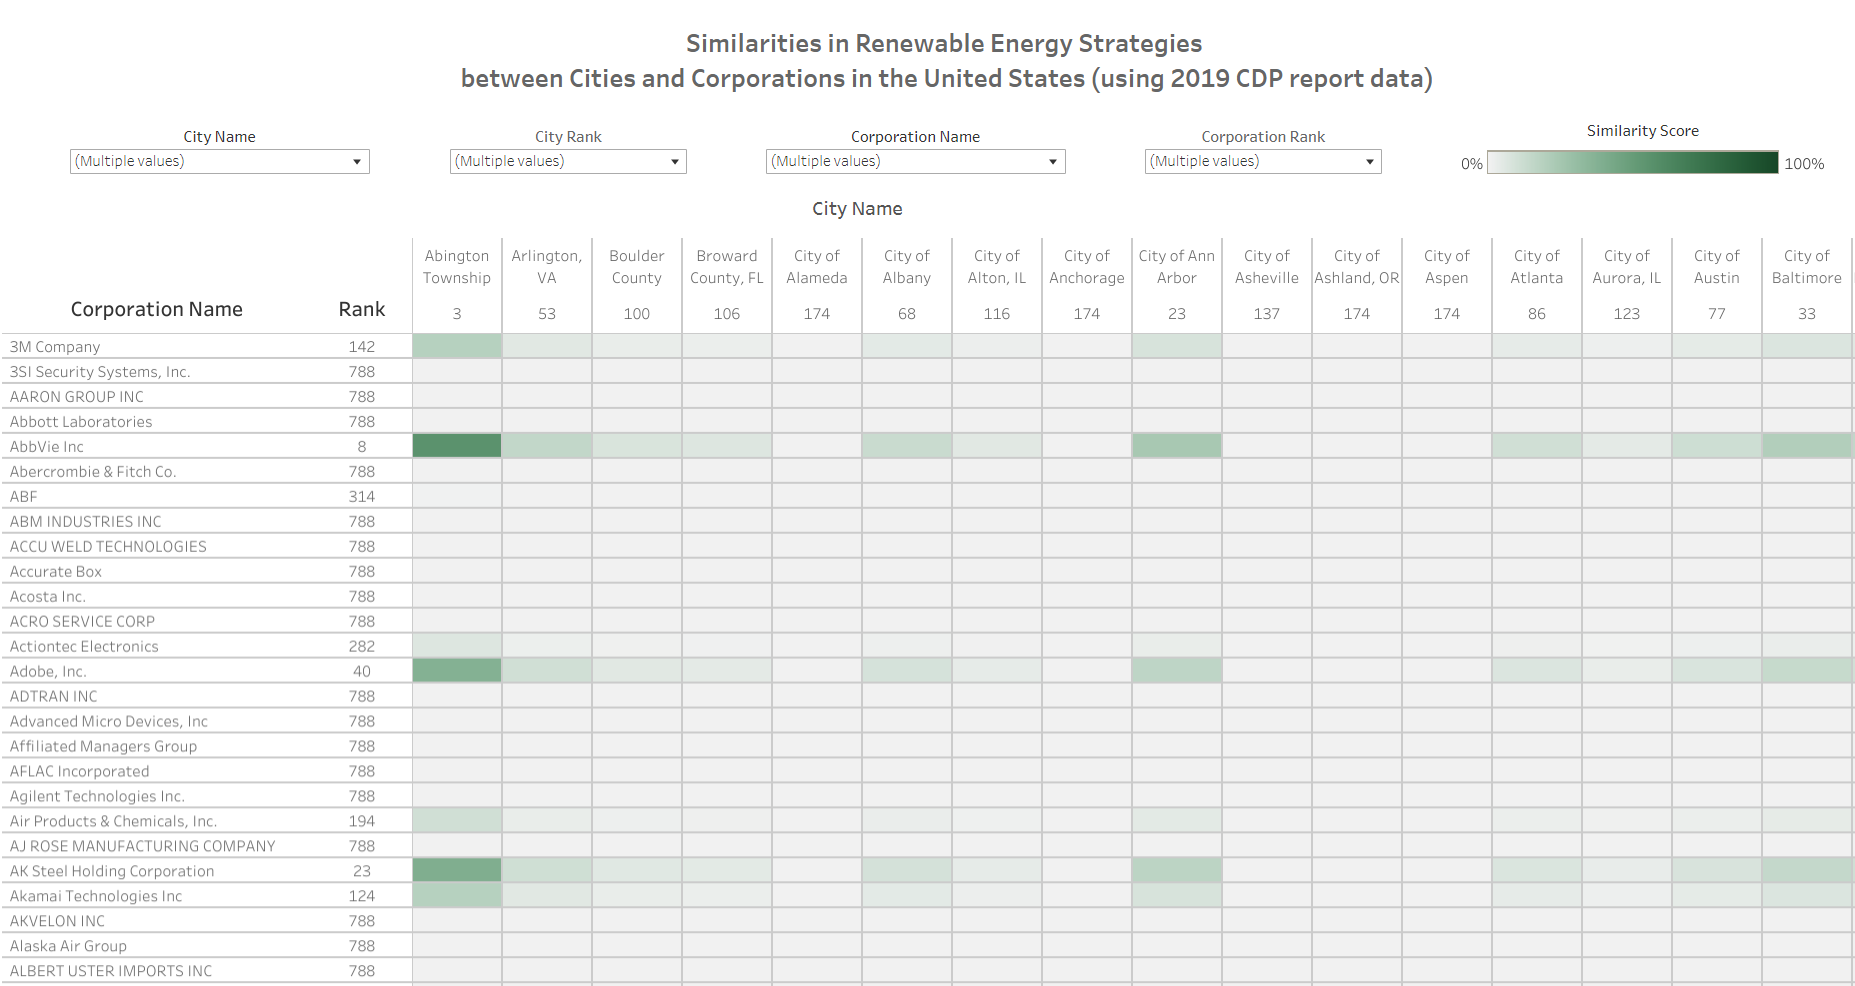This screenshot has width=1855, height=986.
Task: Select the ABF row label
Action: 23,496
